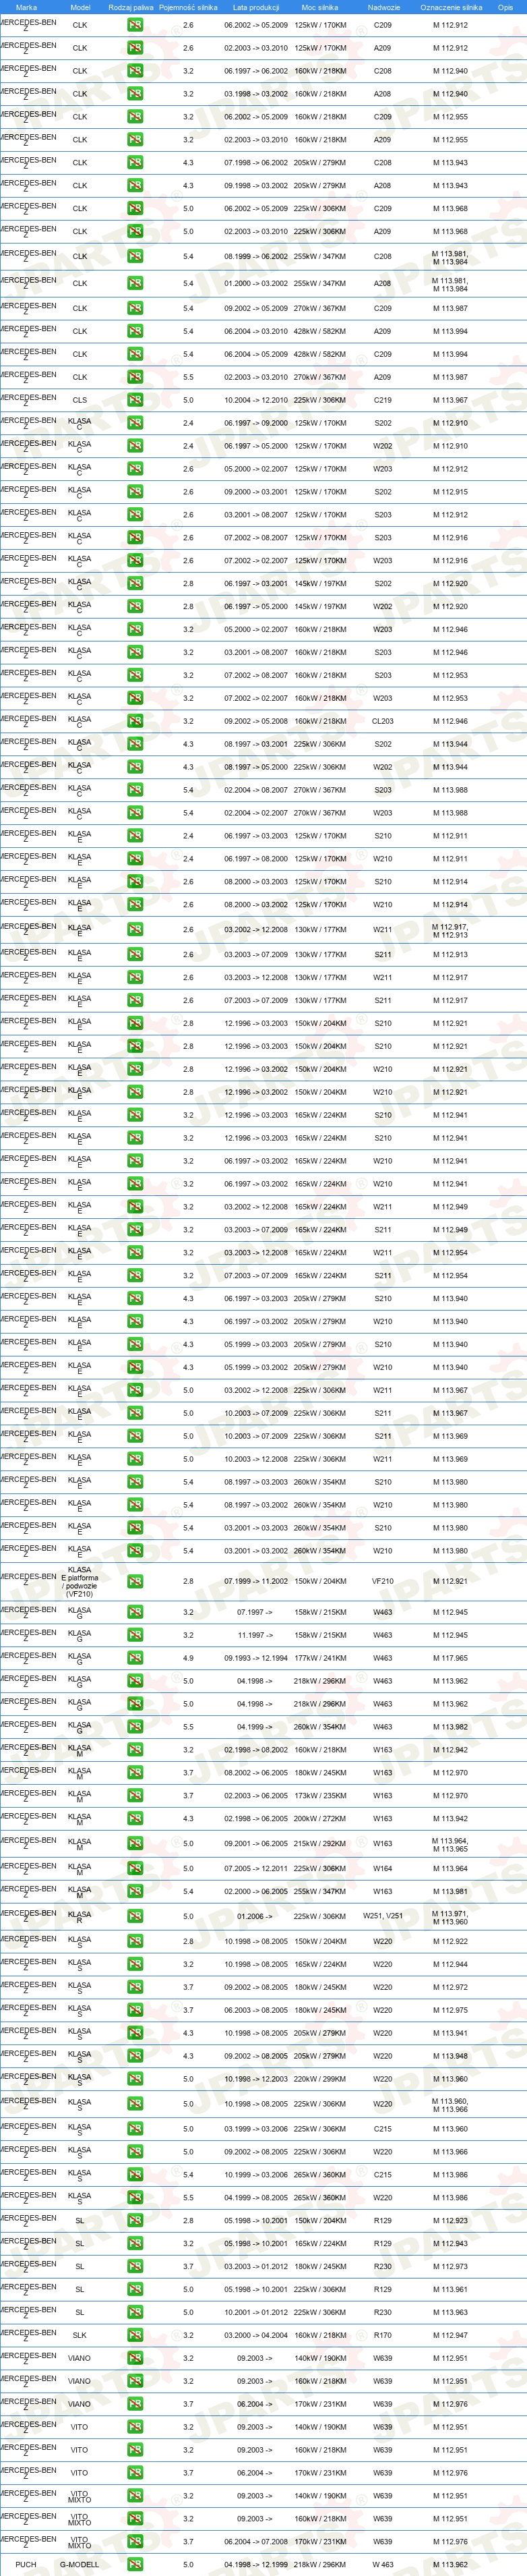The image size is (527, 2576).
Task: Click fuel icon in the W164 row
Action: coord(135,1868)
